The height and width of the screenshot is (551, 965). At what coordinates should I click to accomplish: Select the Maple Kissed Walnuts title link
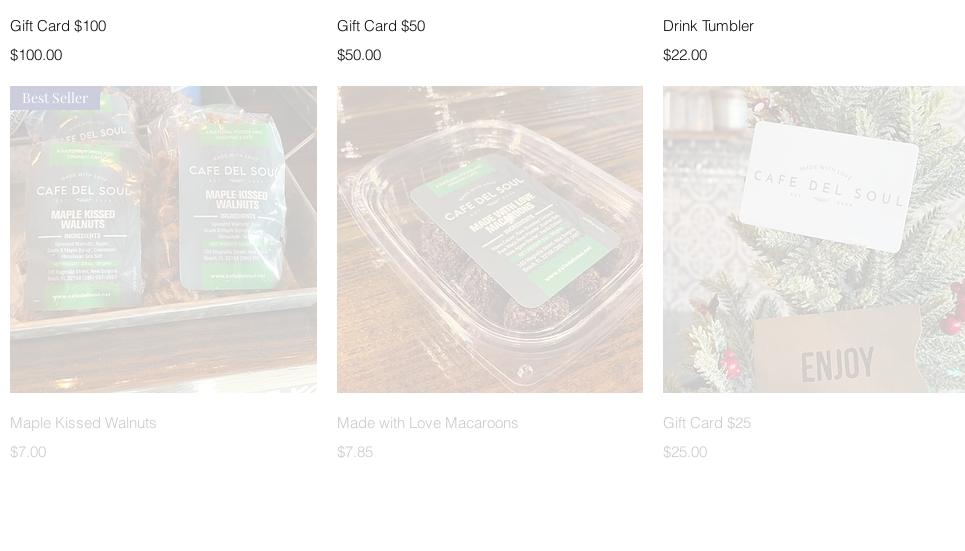tap(83, 423)
